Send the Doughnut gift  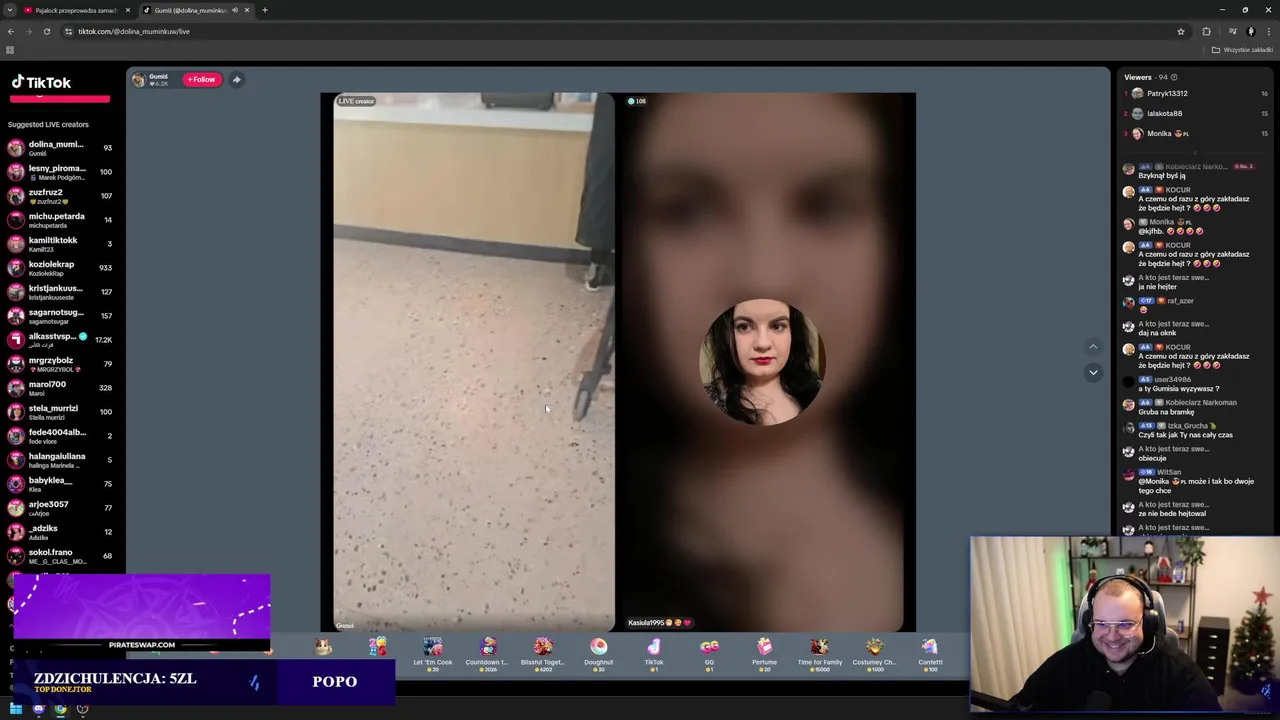[x=598, y=653]
